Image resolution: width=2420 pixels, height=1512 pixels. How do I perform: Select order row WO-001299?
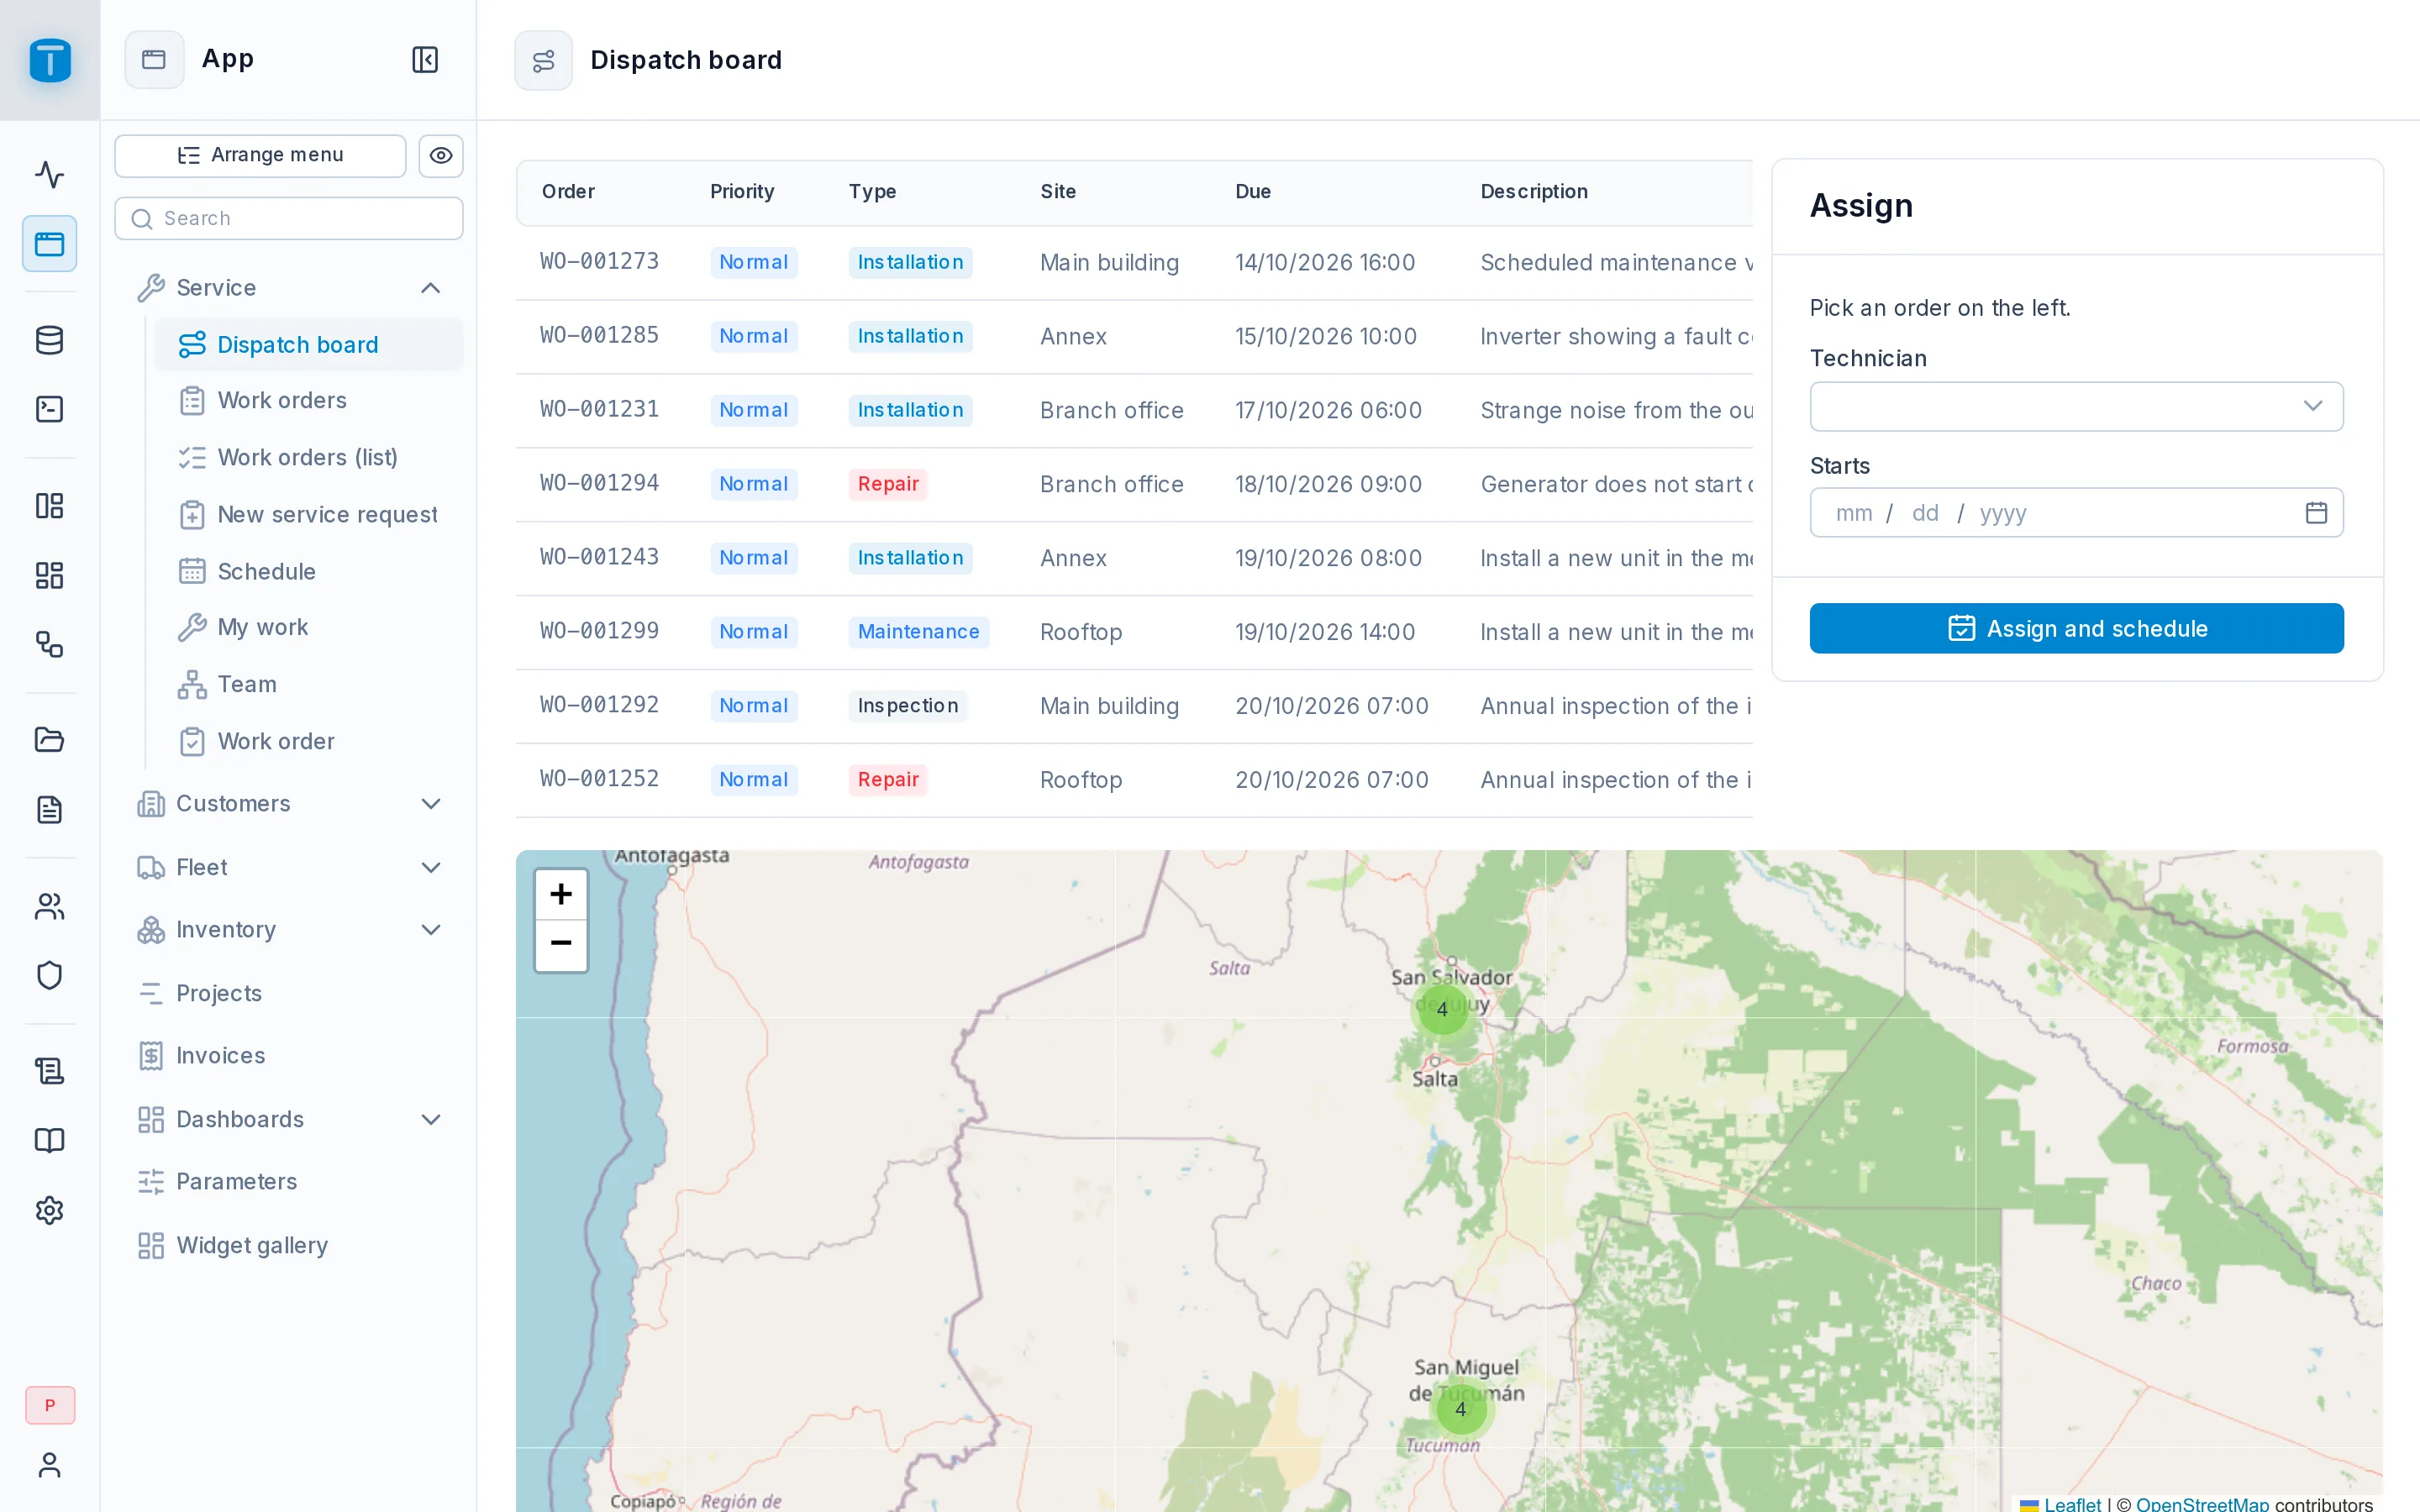pos(1134,632)
